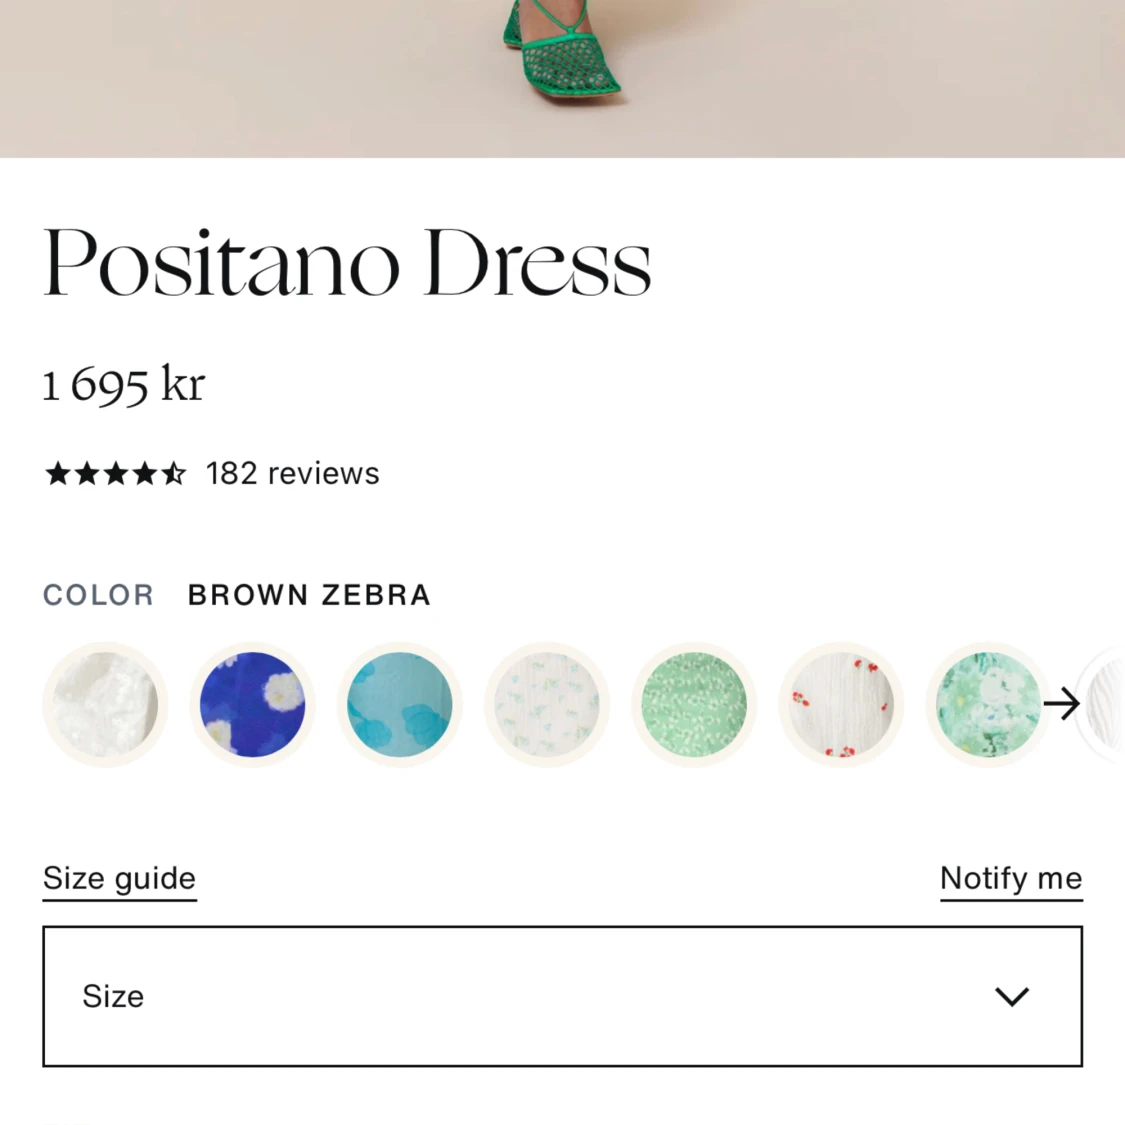1125x1125 pixels.
Task: Click the COLOR label text
Action: pos(98,595)
